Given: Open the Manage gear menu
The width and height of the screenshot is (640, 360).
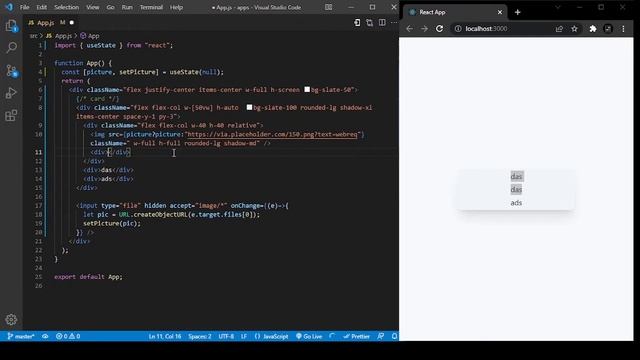Looking at the screenshot, I should pos(11,320).
